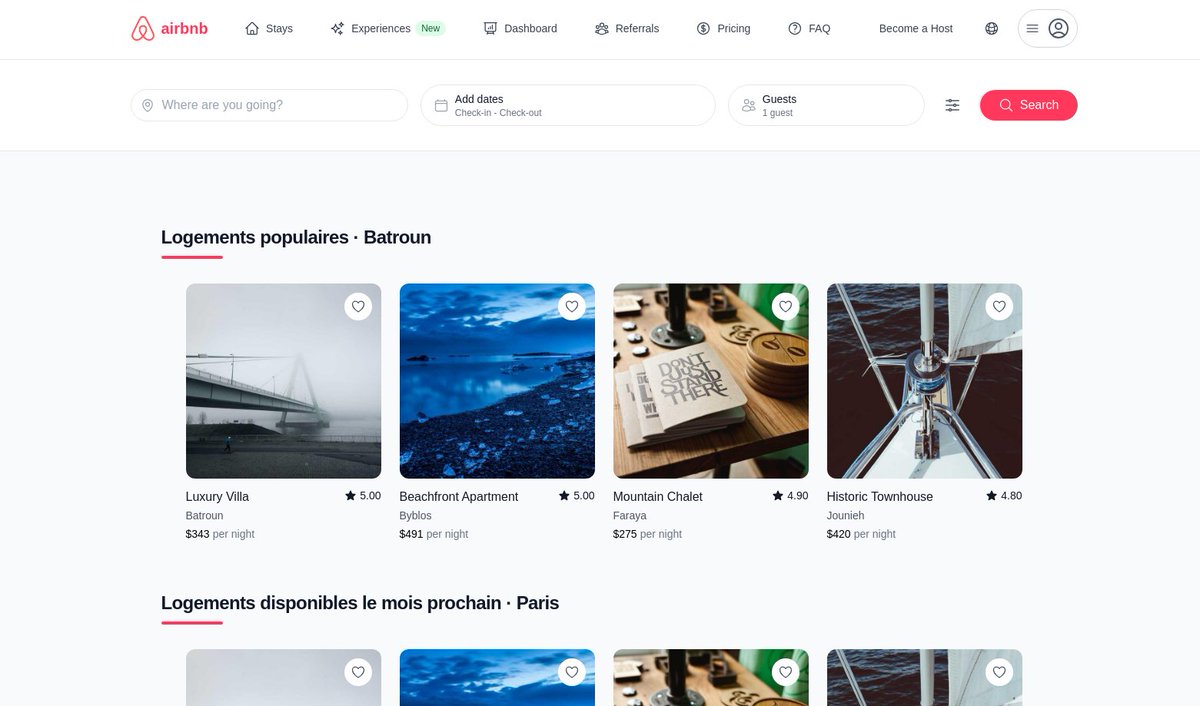Click the New badge beside Experiences
Image resolution: width=1200 pixels, height=706 pixels.
tap(431, 29)
